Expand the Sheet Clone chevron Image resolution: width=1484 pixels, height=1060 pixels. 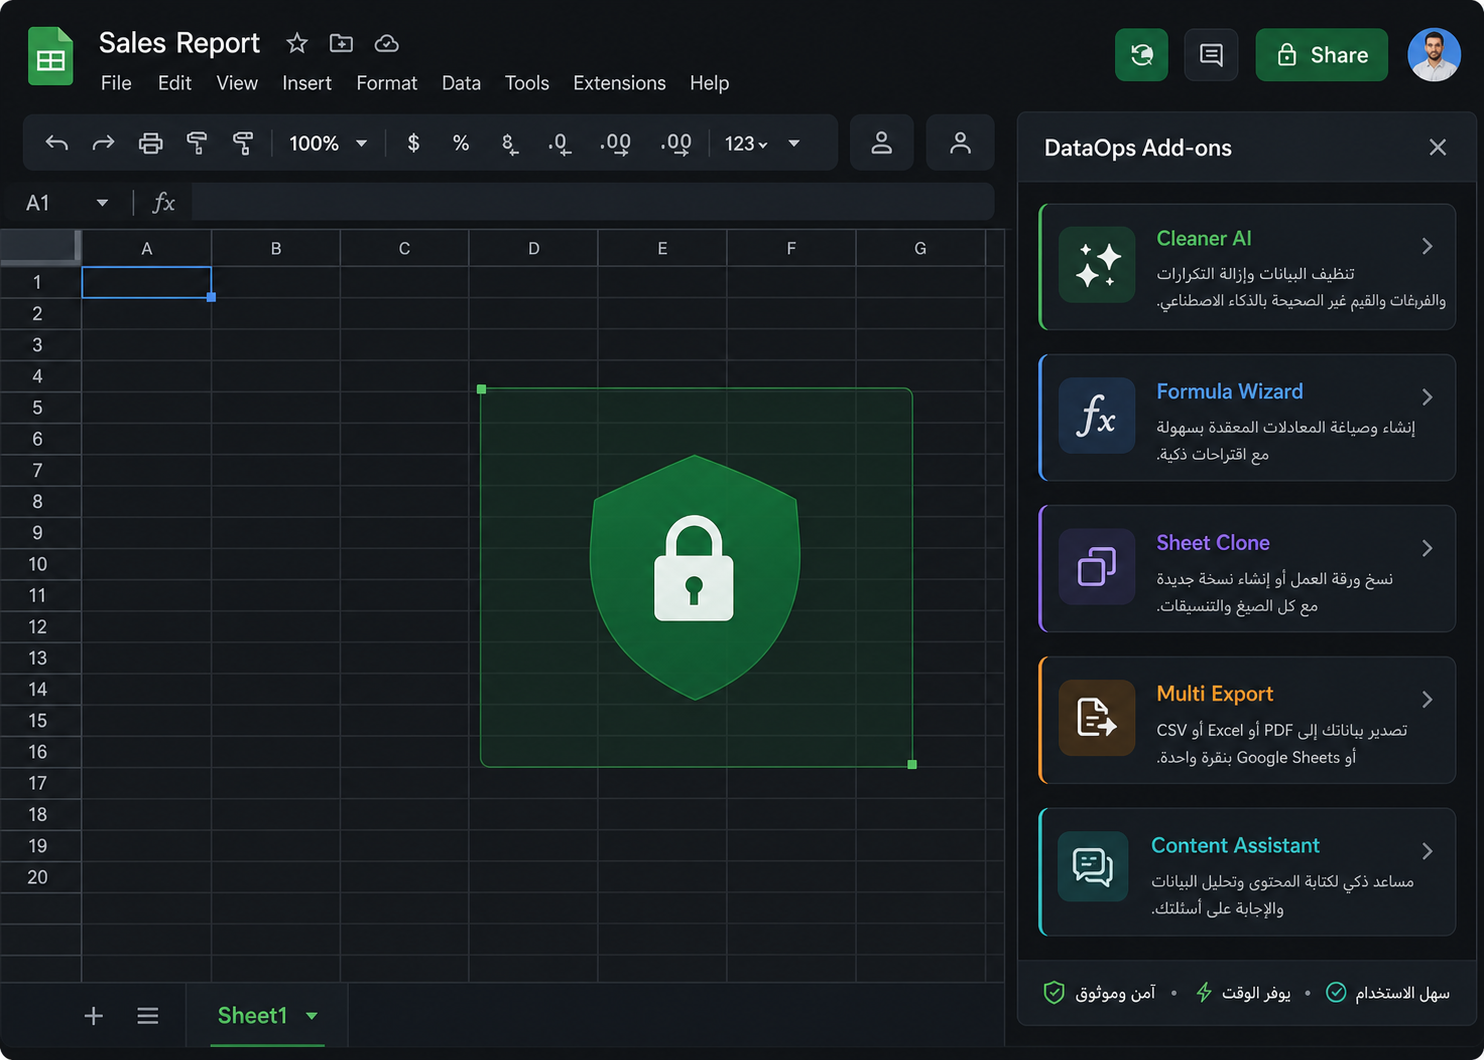click(1427, 548)
